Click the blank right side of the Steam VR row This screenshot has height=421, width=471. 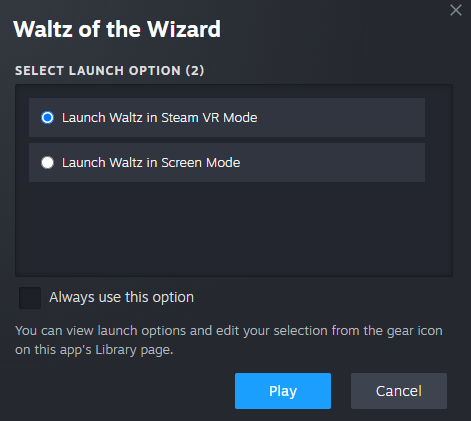(x=340, y=117)
